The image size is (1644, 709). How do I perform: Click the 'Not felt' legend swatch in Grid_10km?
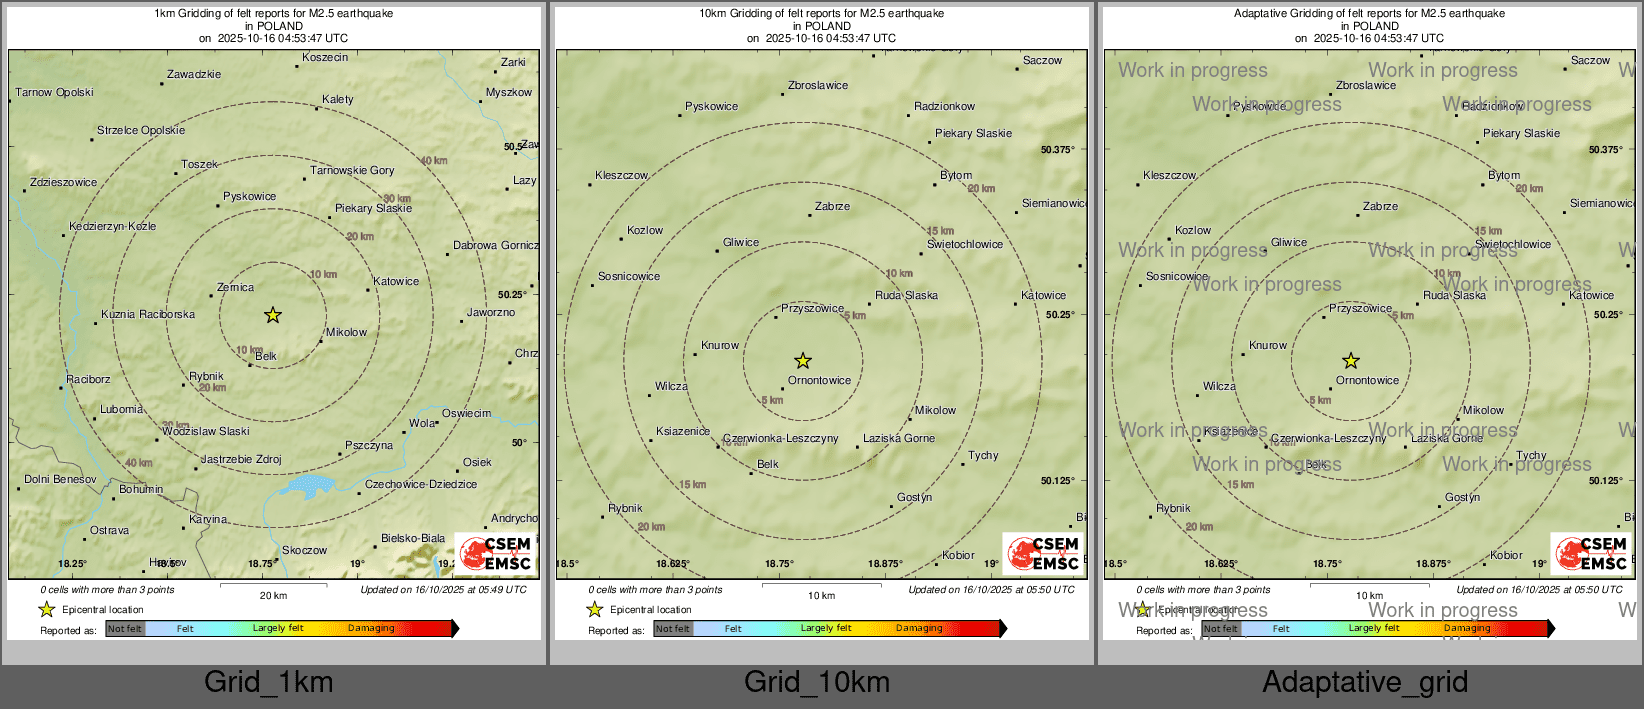tap(673, 628)
